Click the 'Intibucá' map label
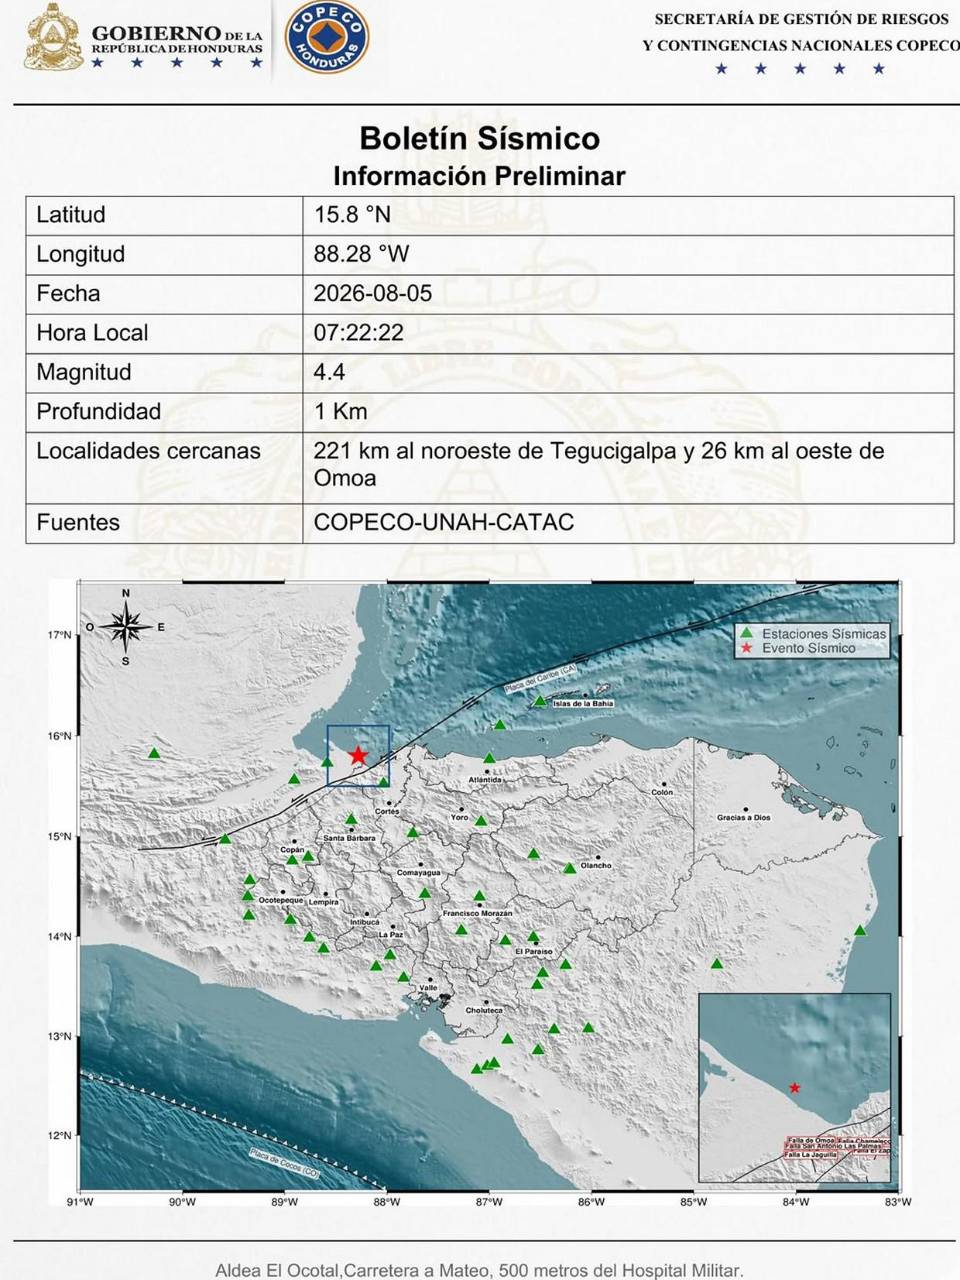The width and height of the screenshot is (960, 1280). [x=365, y=922]
